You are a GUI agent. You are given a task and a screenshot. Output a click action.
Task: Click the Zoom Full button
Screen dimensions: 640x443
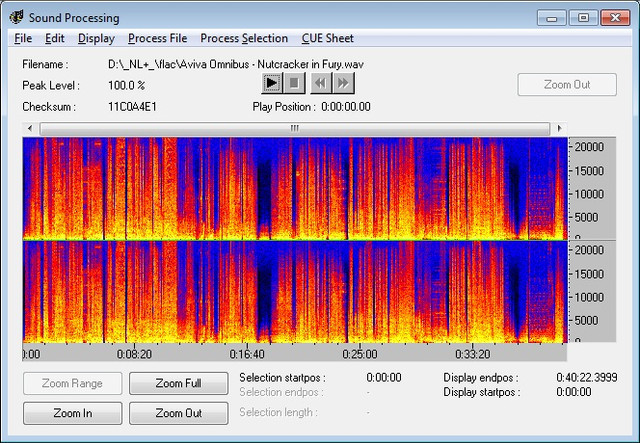point(178,383)
